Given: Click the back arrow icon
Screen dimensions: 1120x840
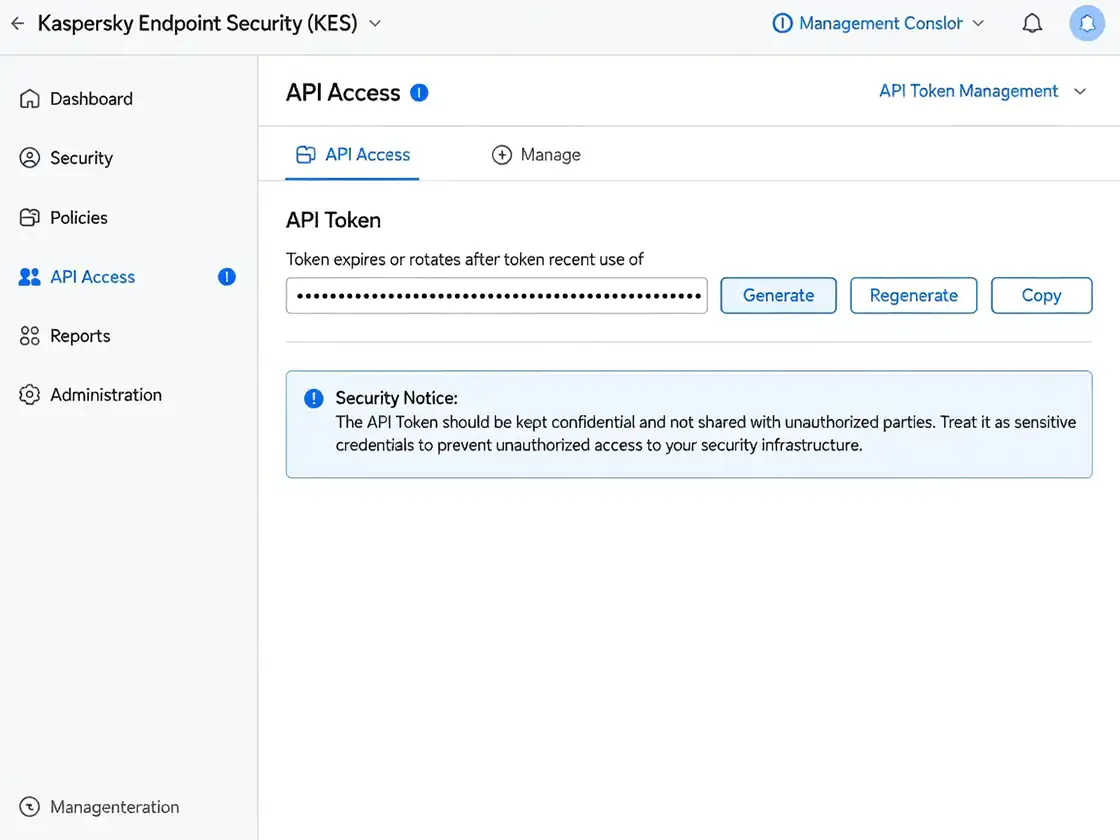Looking at the screenshot, I should (18, 24).
